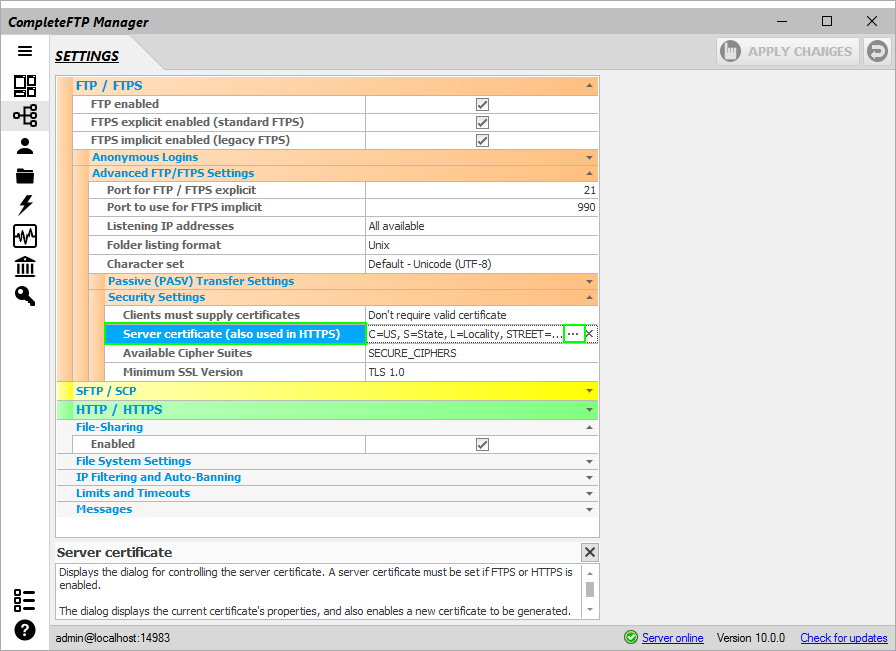The image size is (896, 651).
Task: Open the checklist icon at sidebar bottom
Action: click(25, 600)
